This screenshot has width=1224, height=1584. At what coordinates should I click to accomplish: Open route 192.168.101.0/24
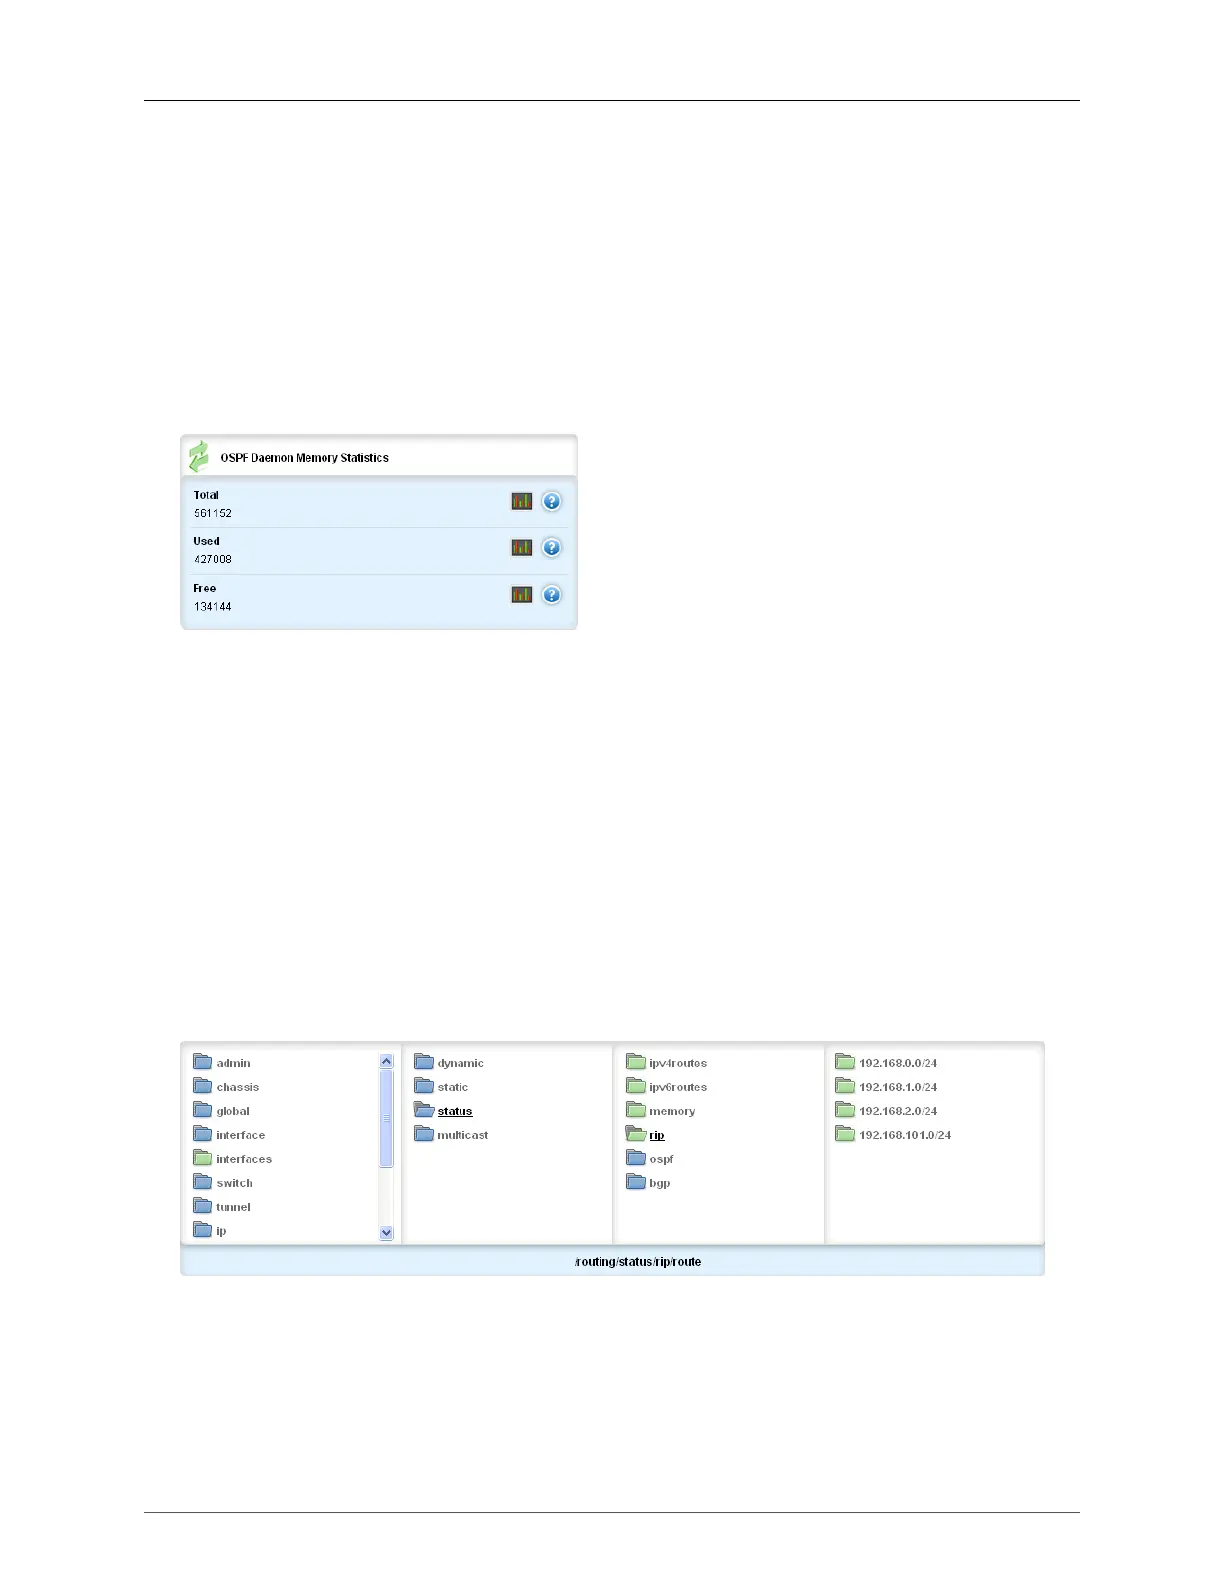[894, 1134]
